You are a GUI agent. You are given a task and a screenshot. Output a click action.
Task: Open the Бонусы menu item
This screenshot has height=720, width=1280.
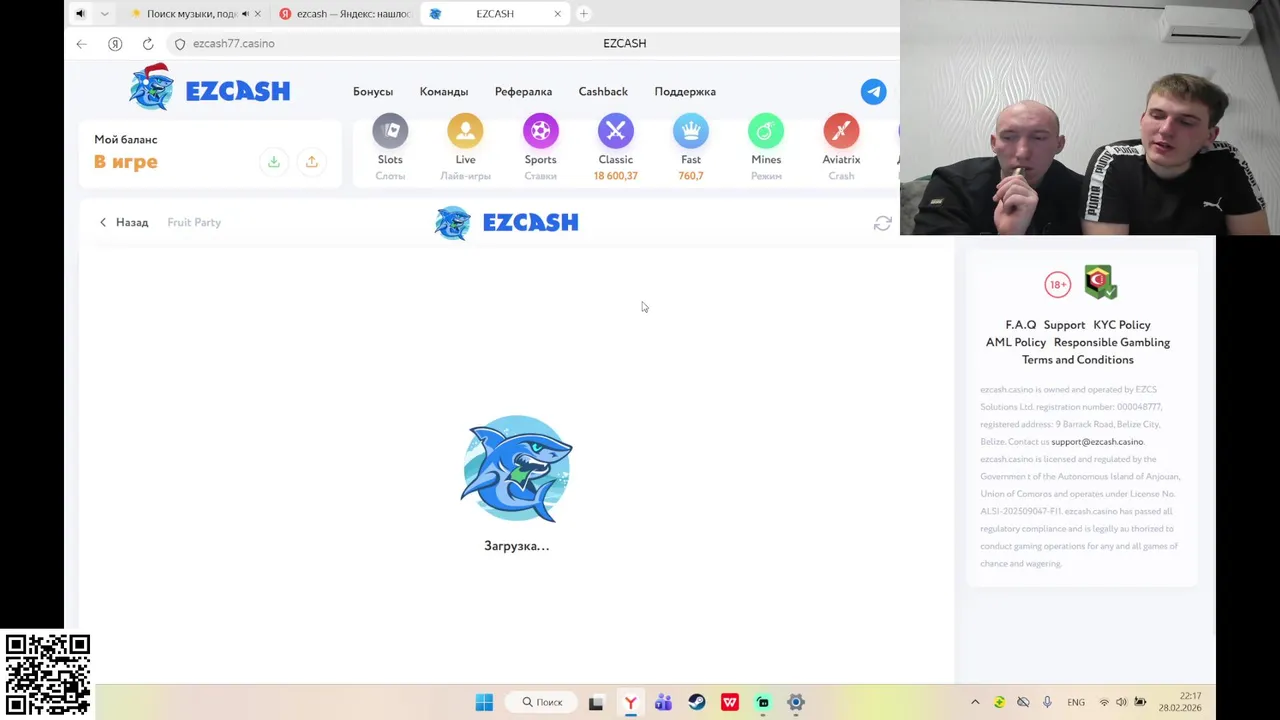pyautogui.click(x=373, y=92)
